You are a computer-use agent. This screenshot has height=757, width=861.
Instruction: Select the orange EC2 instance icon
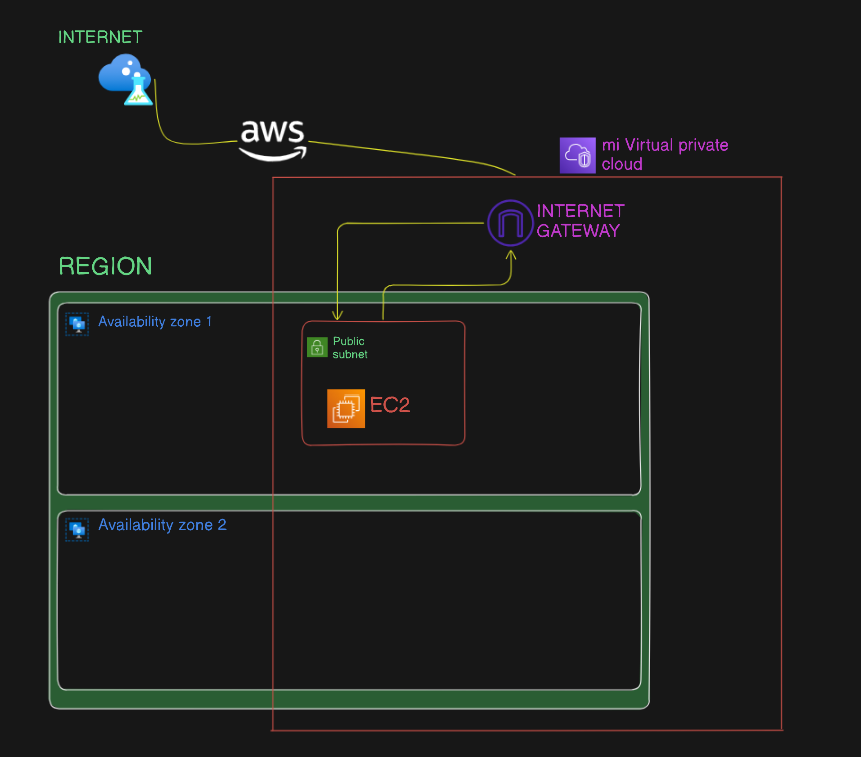346,408
